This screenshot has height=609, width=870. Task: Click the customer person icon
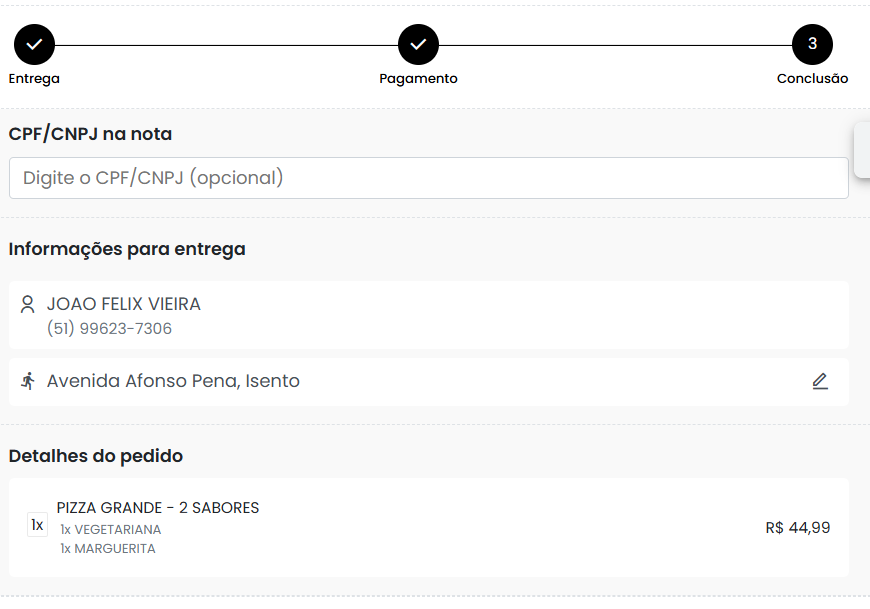(x=28, y=304)
